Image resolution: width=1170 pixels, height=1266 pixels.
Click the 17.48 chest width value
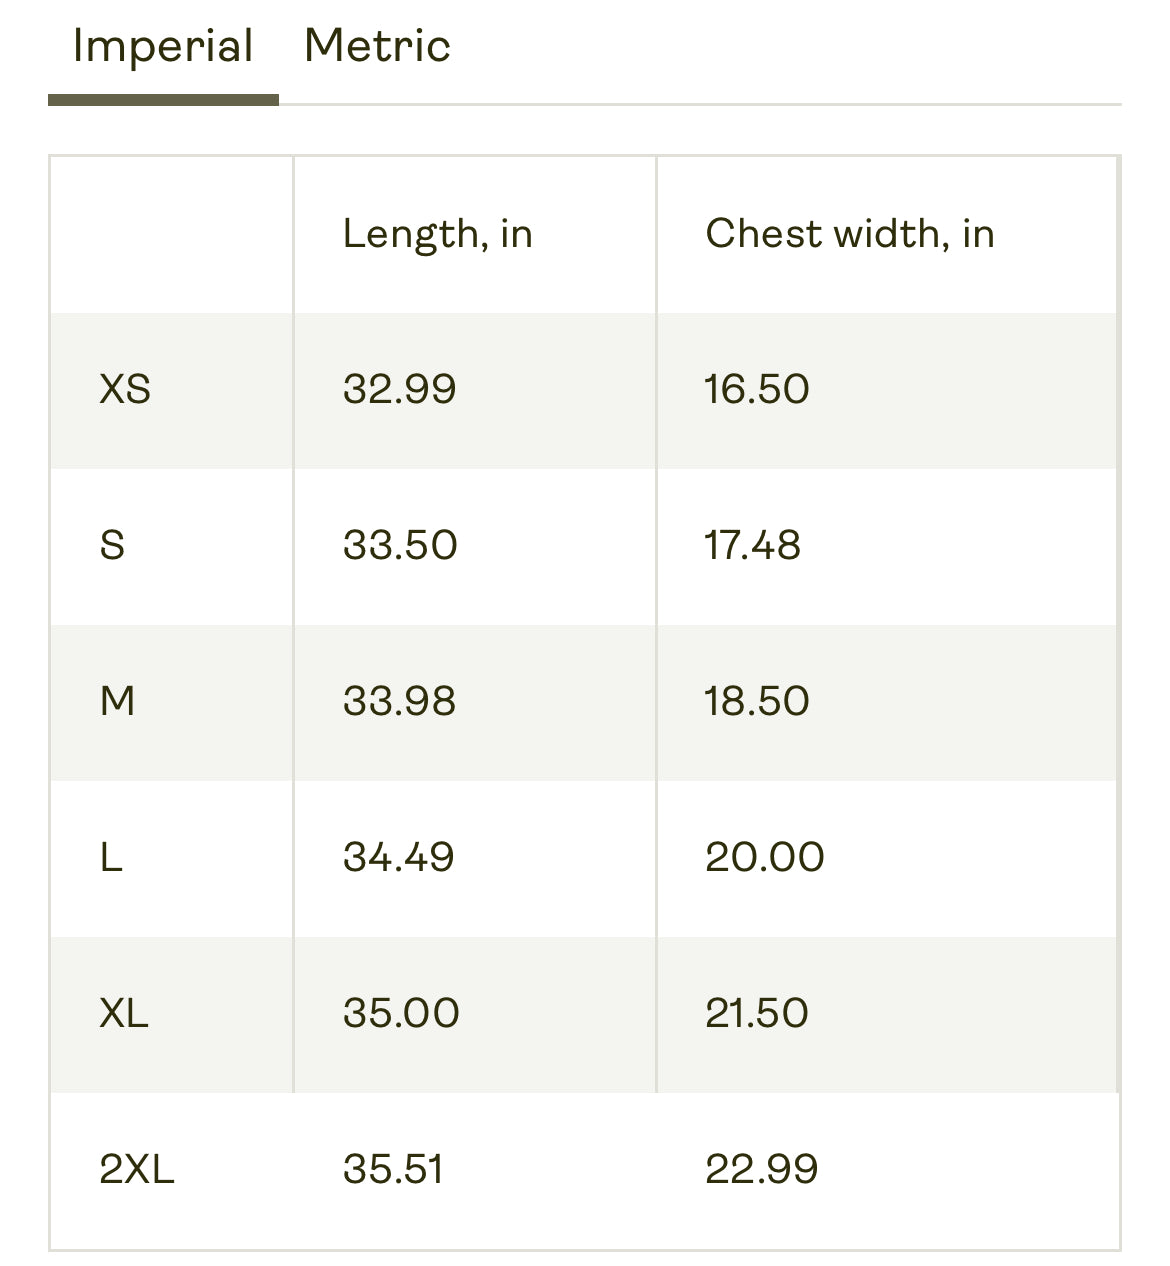pyautogui.click(x=753, y=545)
